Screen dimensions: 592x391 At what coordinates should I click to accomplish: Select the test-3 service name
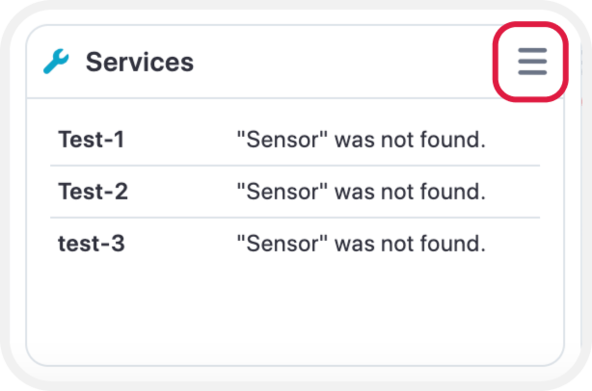[91, 243]
